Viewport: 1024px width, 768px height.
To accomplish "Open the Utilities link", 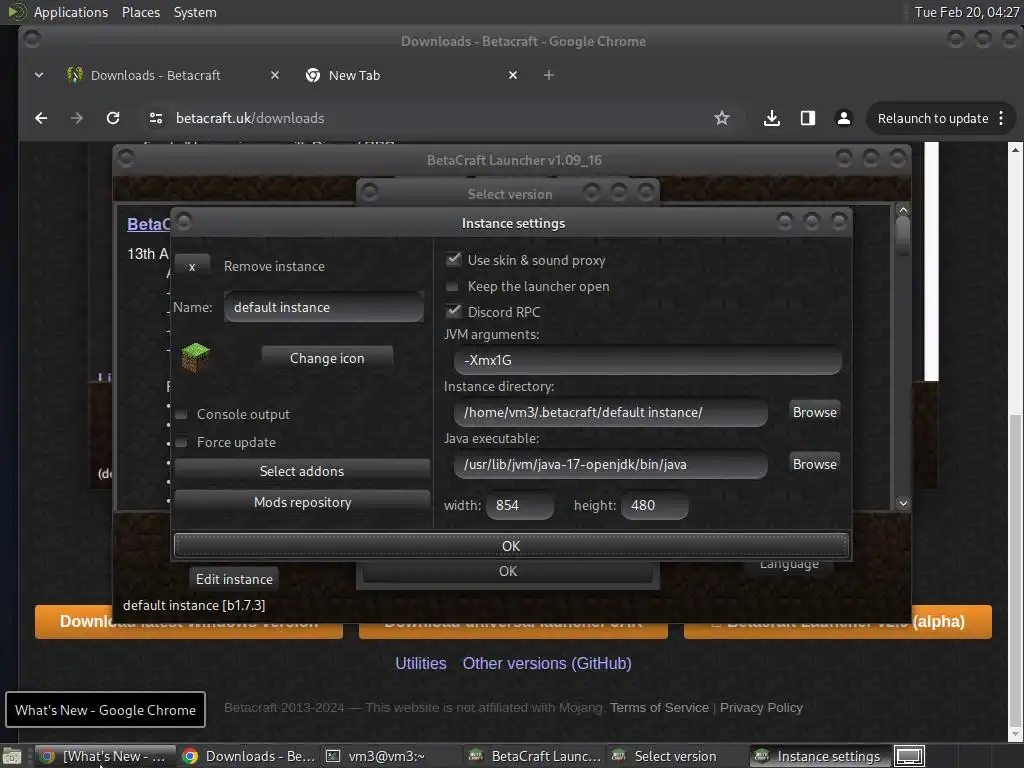I will 421,664.
